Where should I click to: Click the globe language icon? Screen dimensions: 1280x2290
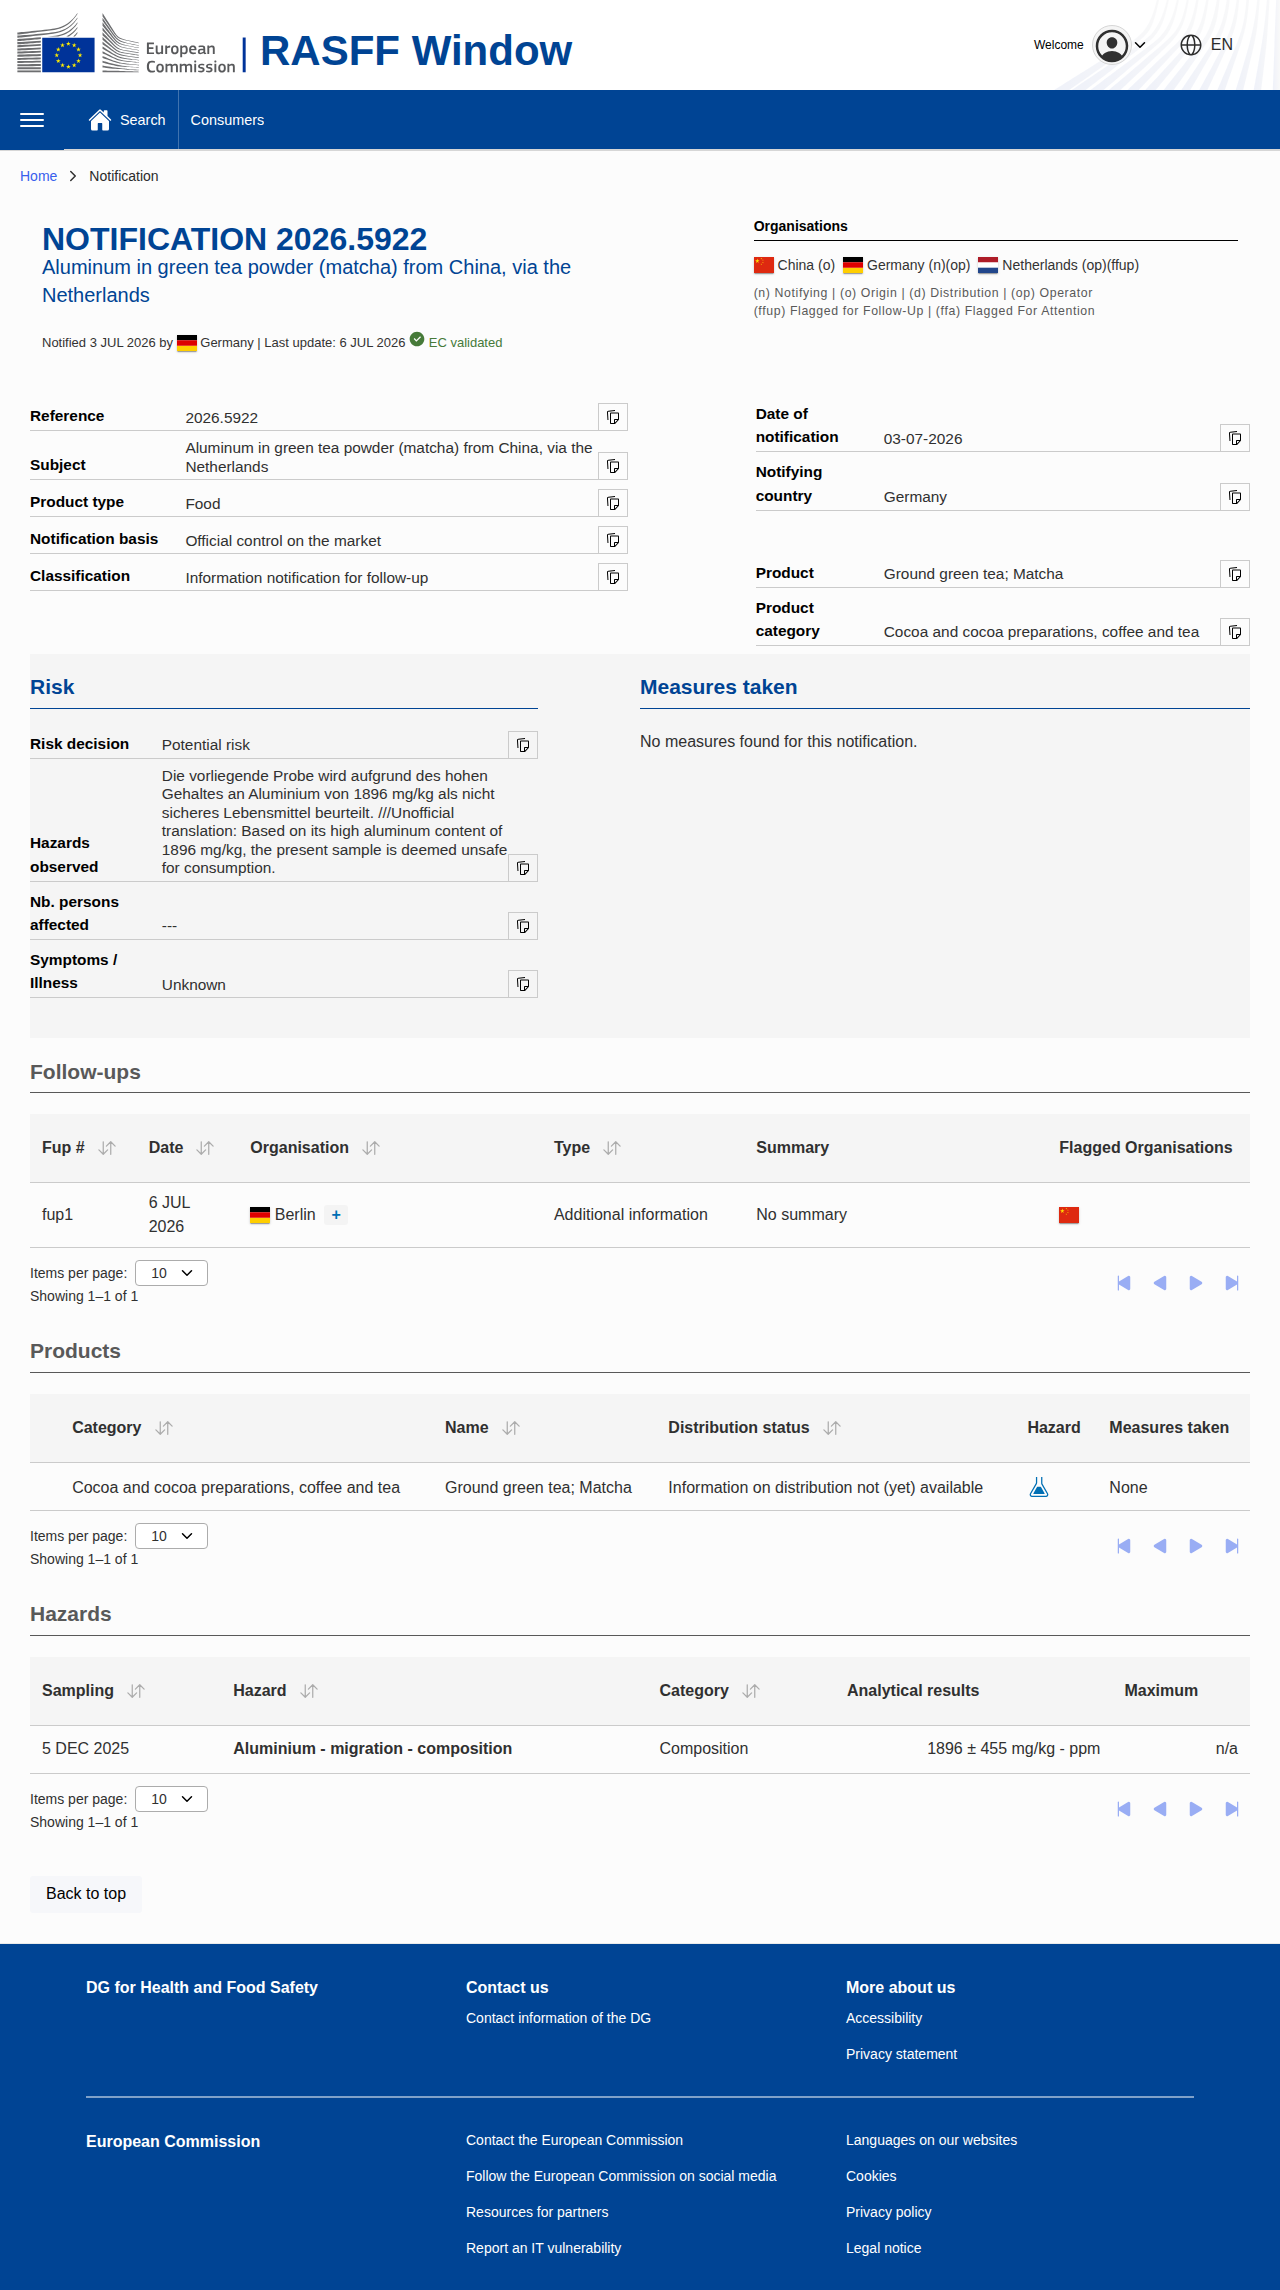point(1190,45)
